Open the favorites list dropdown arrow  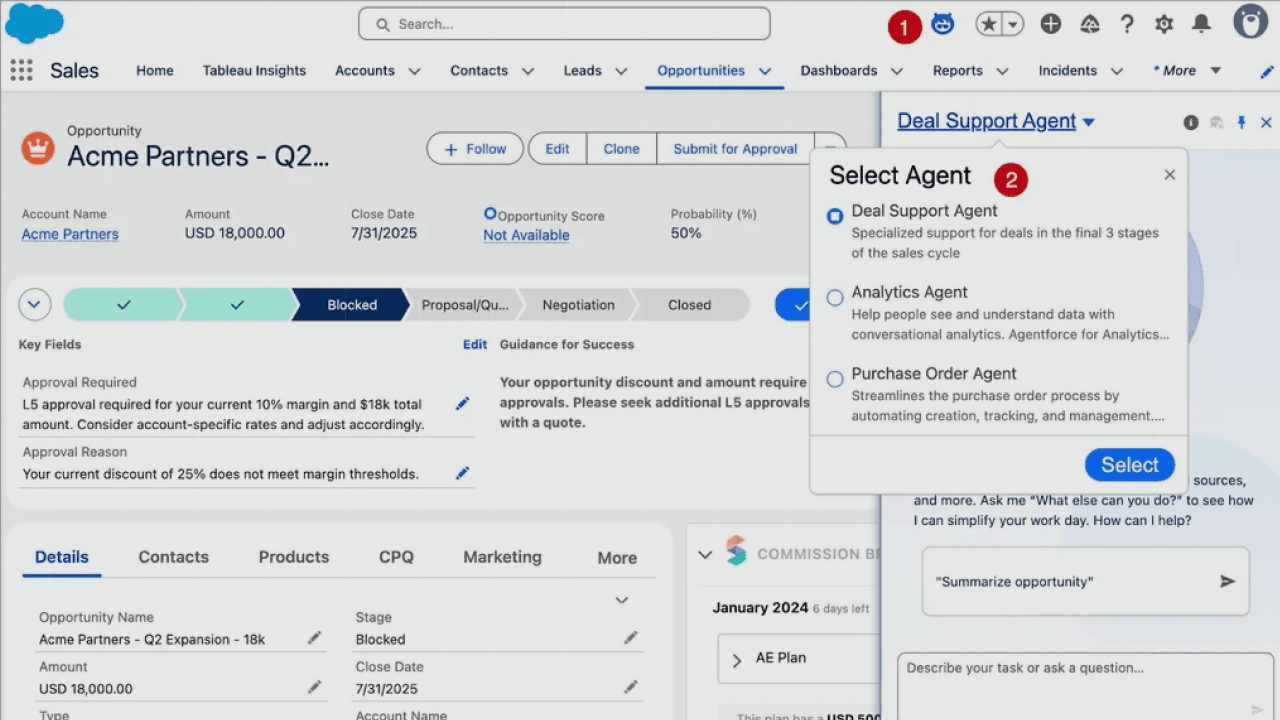[x=1013, y=25]
